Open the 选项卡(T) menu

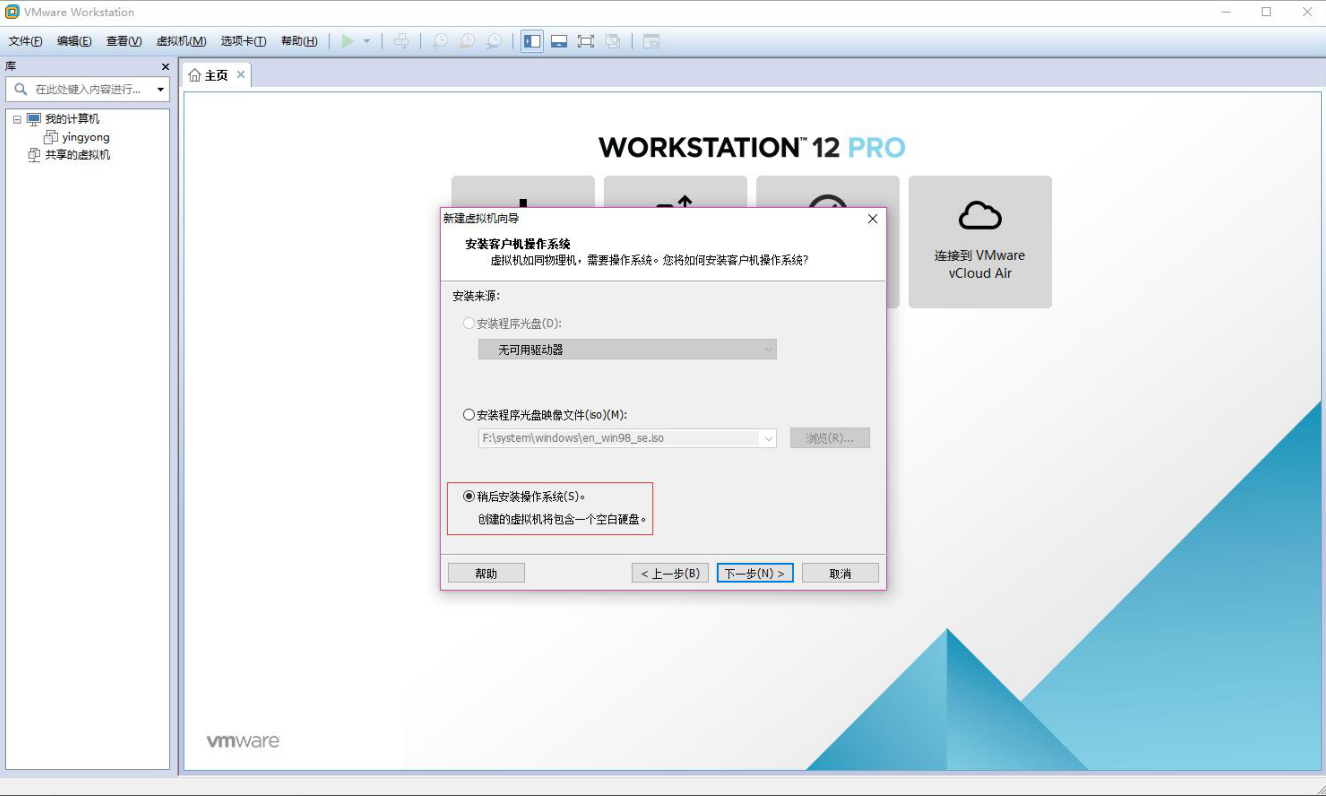click(243, 41)
